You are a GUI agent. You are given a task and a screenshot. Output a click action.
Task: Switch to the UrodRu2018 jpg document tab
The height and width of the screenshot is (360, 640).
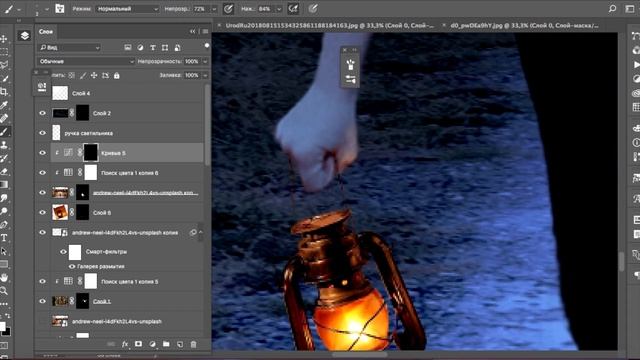330,25
